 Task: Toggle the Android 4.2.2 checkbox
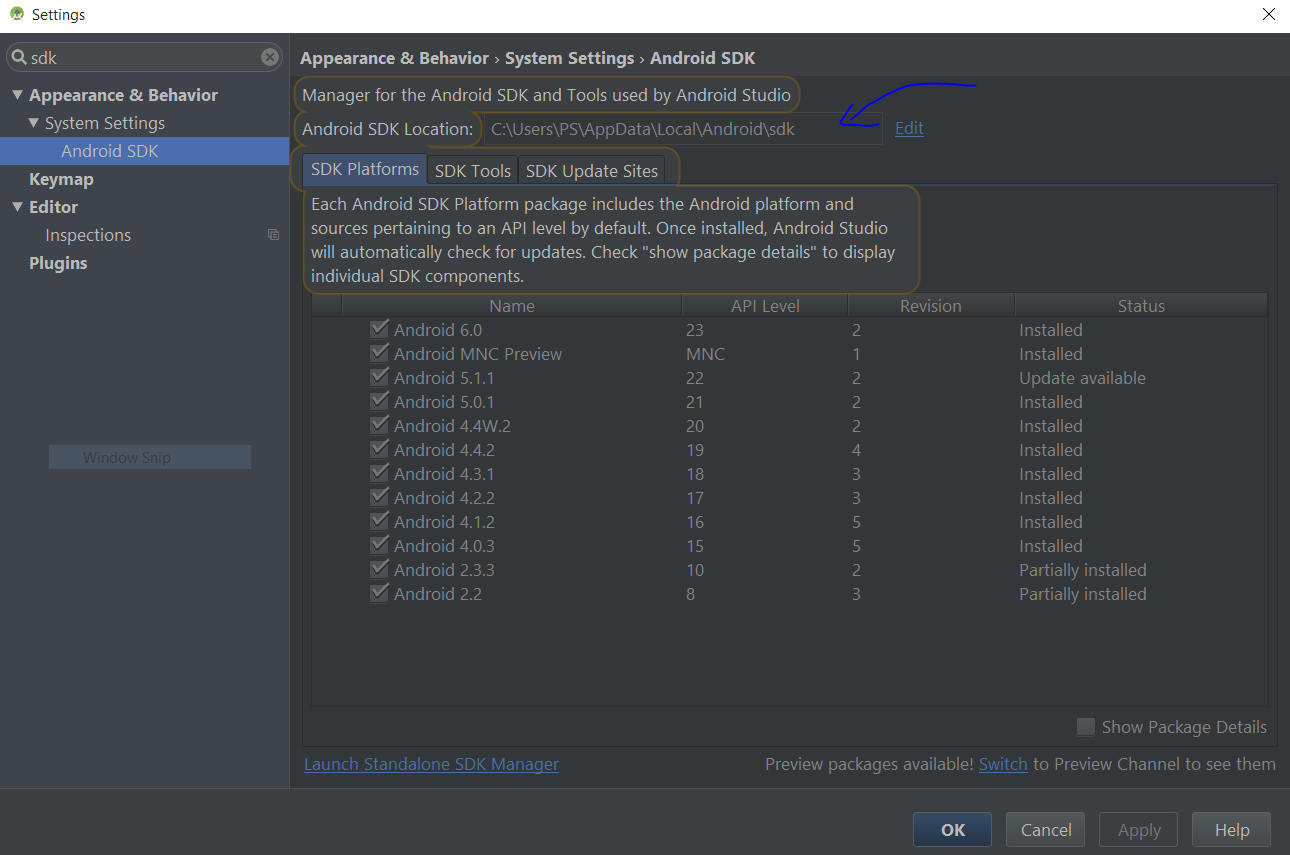pyautogui.click(x=379, y=497)
